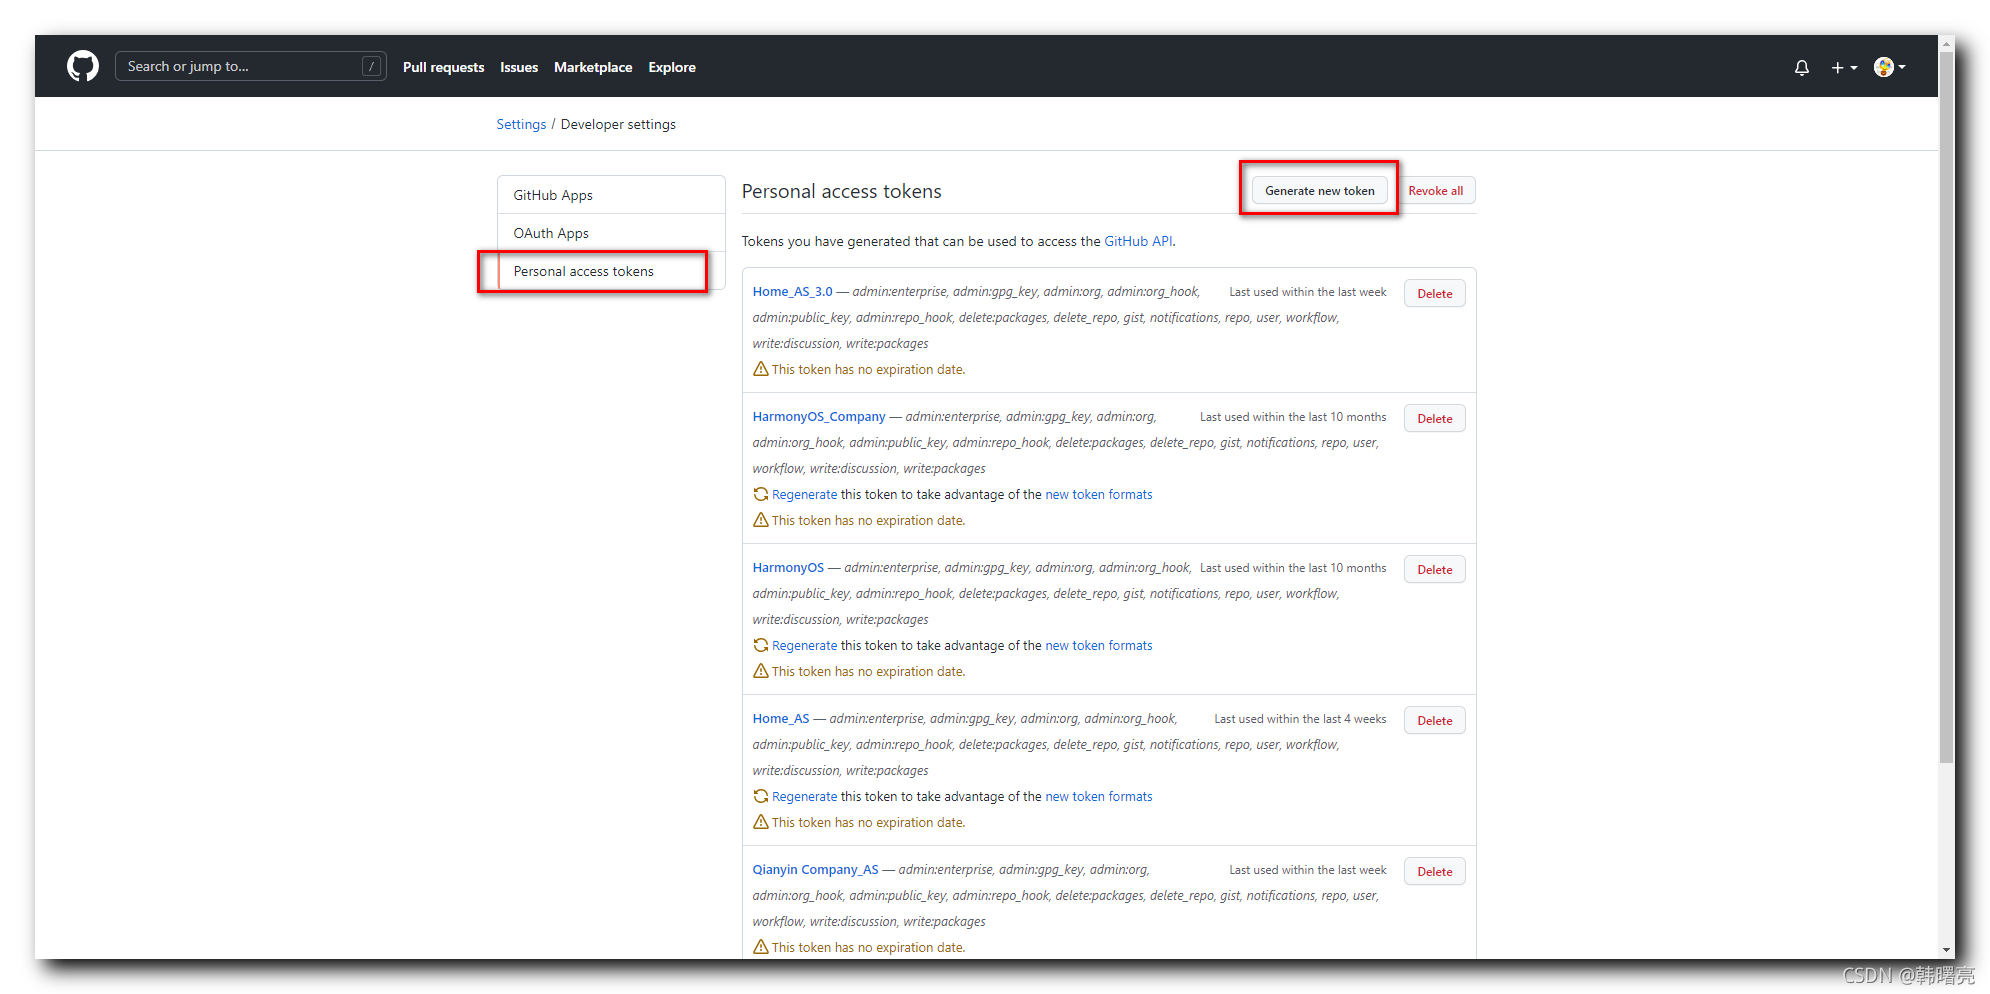The image size is (1990, 994).
Task: Click the Developer settings breadcrumb text
Action: pyautogui.click(x=618, y=124)
